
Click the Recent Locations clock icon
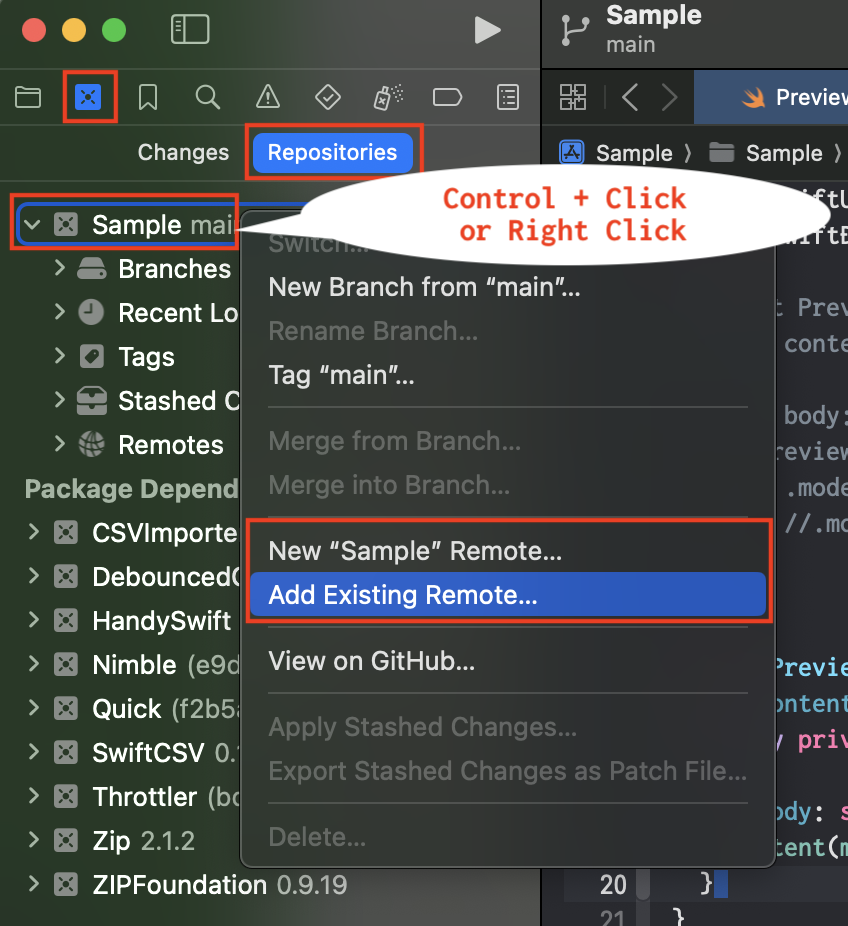coord(92,312)
